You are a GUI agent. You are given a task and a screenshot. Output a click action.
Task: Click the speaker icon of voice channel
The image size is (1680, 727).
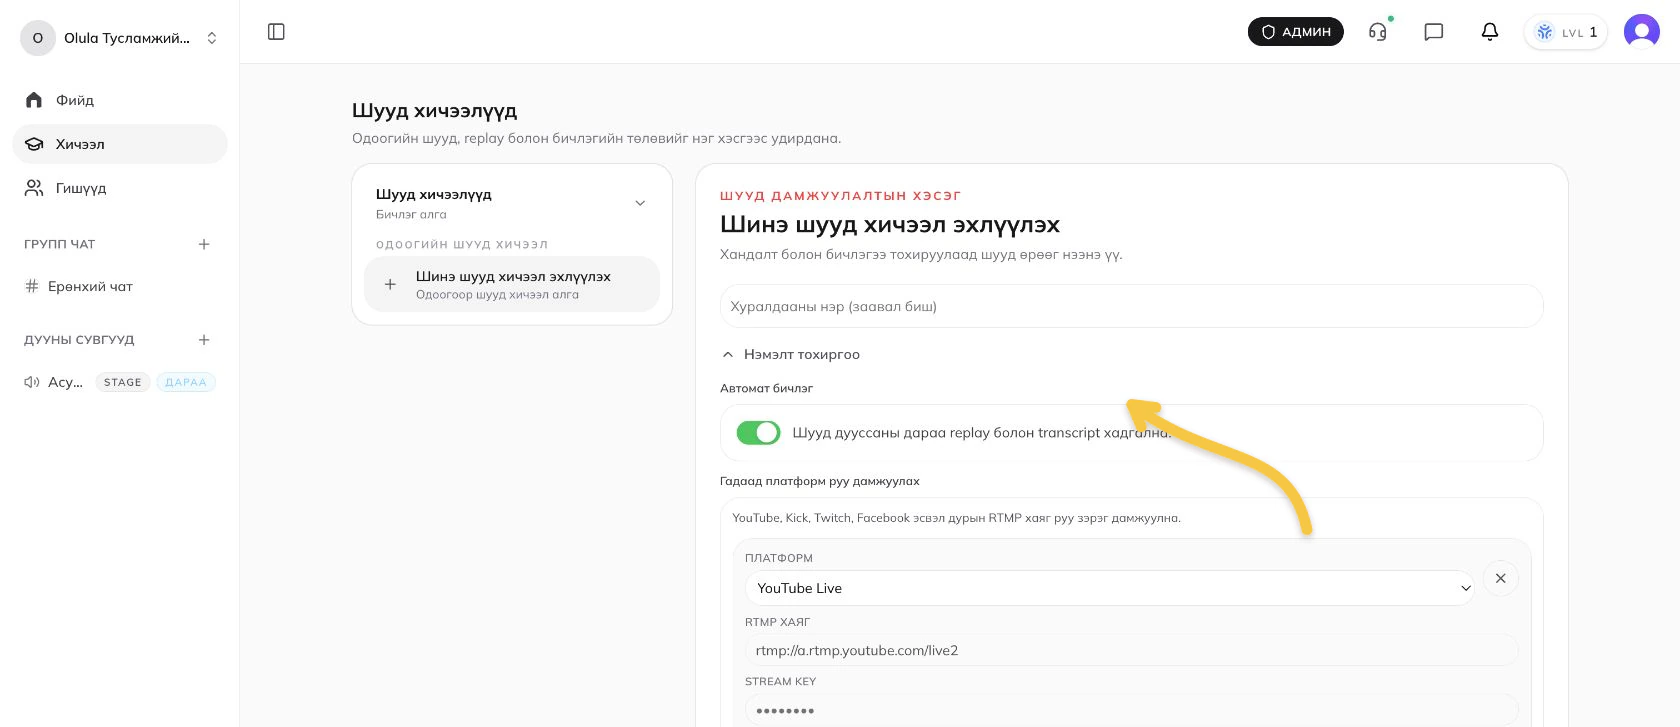tap(32, 382)
